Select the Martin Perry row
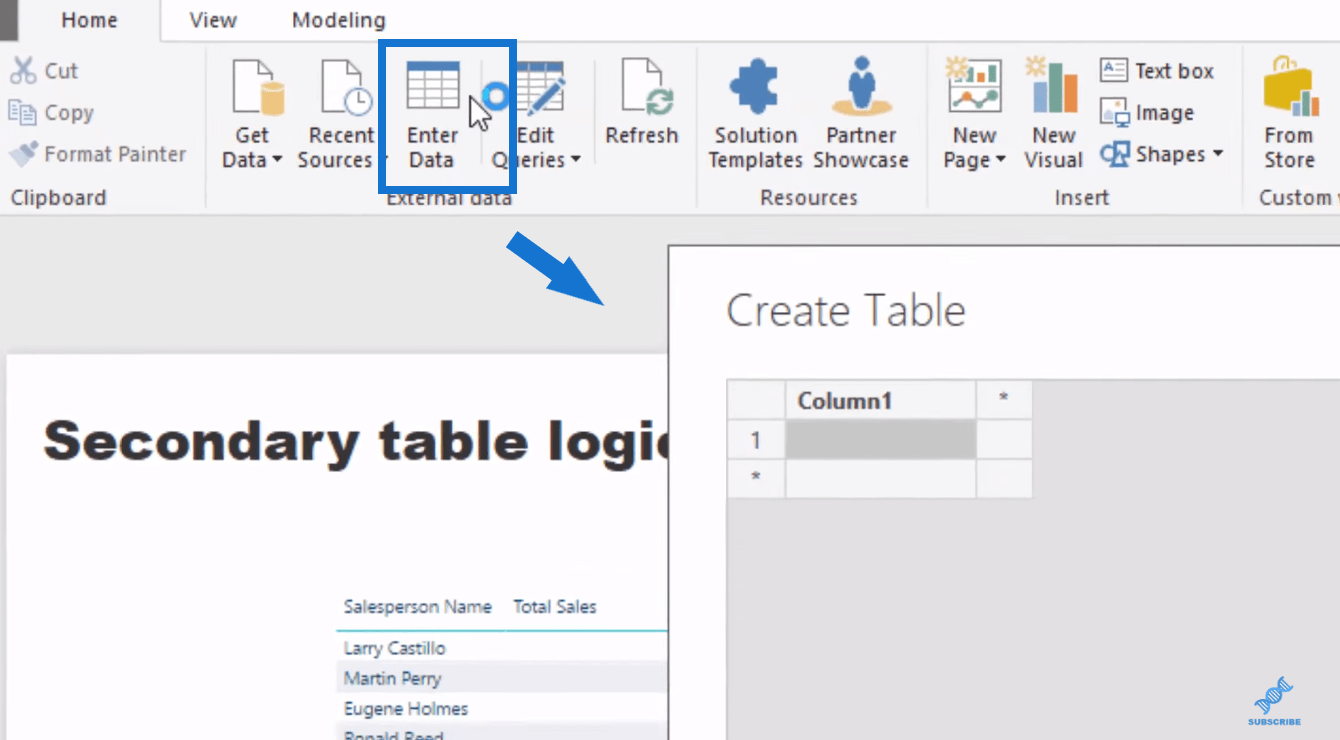This screenshot has height=740, width=1340. coord(502,678)
